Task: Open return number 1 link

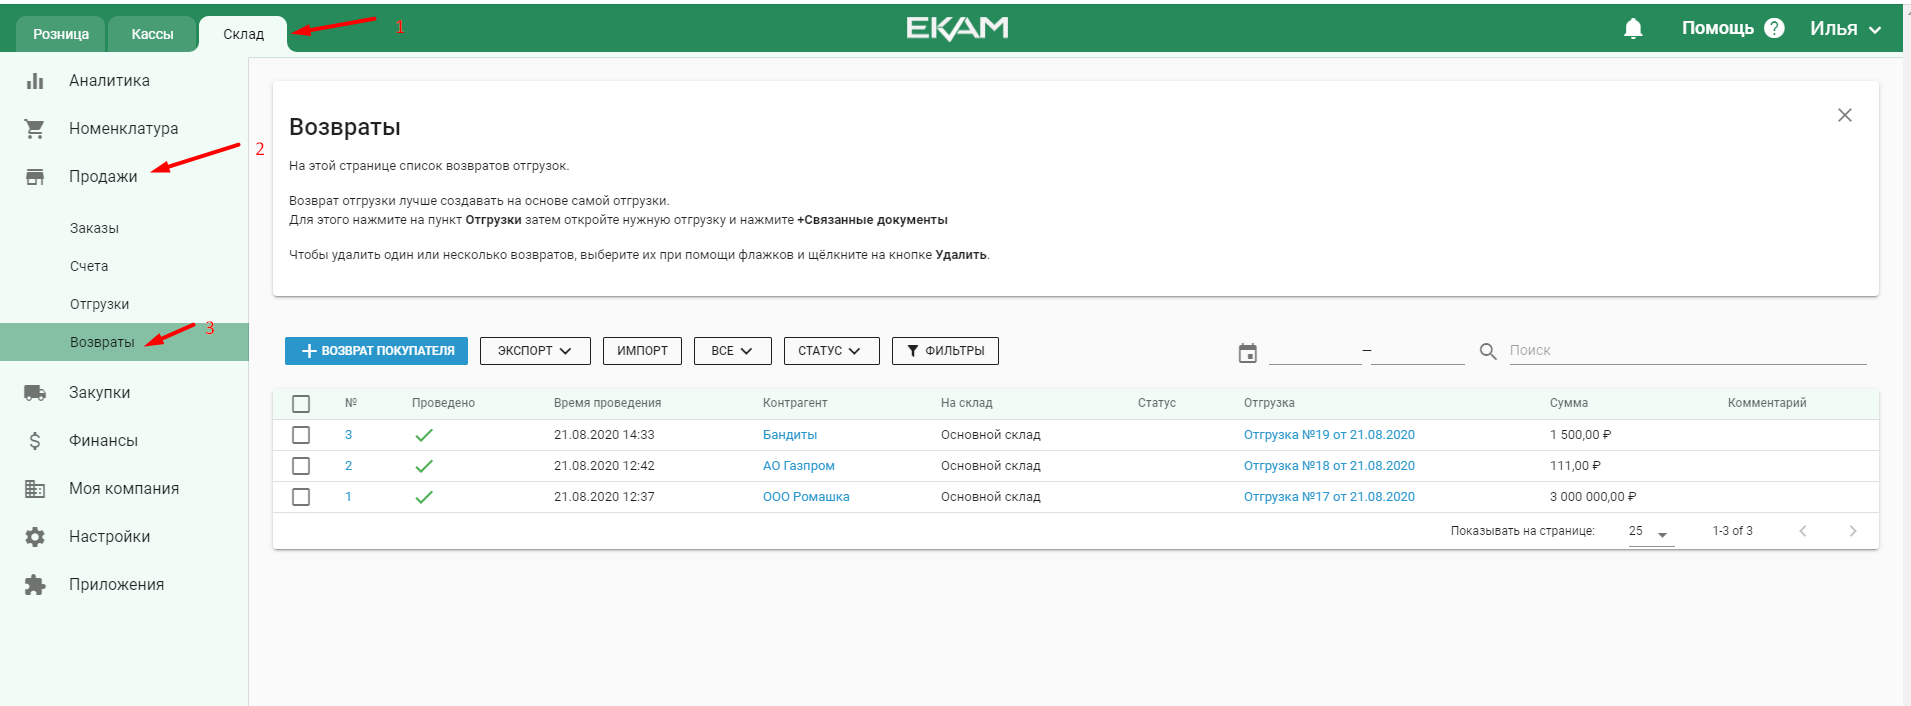Action: [348, 497]
